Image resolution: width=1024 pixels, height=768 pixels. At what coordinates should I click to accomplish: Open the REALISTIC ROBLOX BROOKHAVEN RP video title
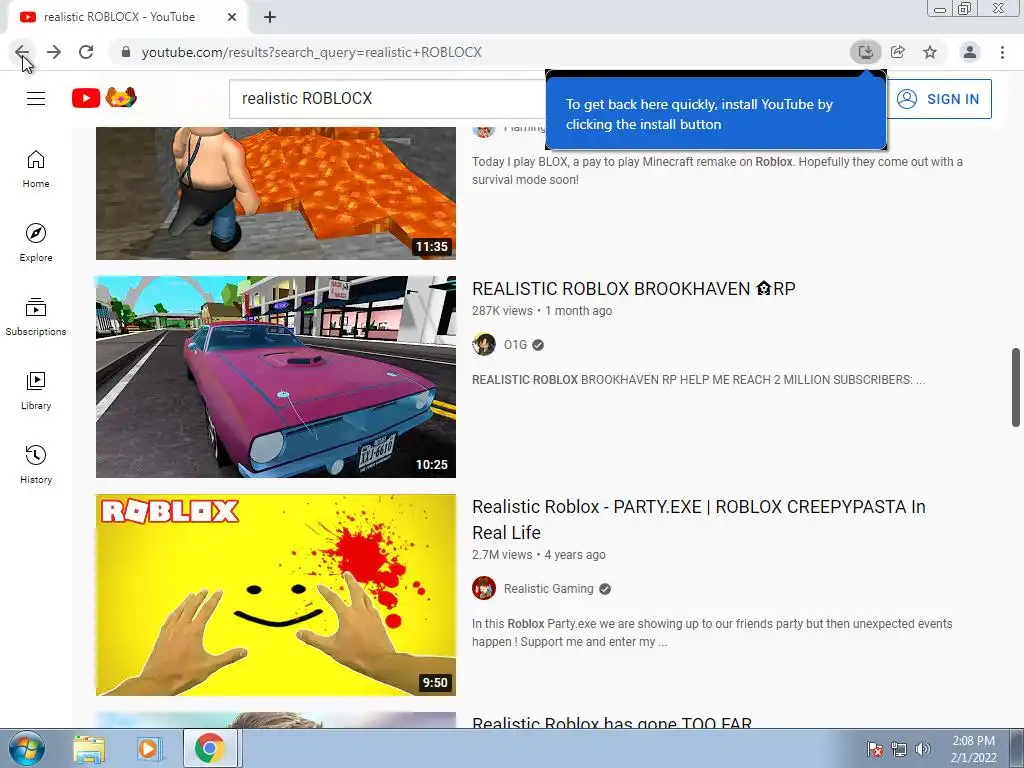[x=633, y=289]
